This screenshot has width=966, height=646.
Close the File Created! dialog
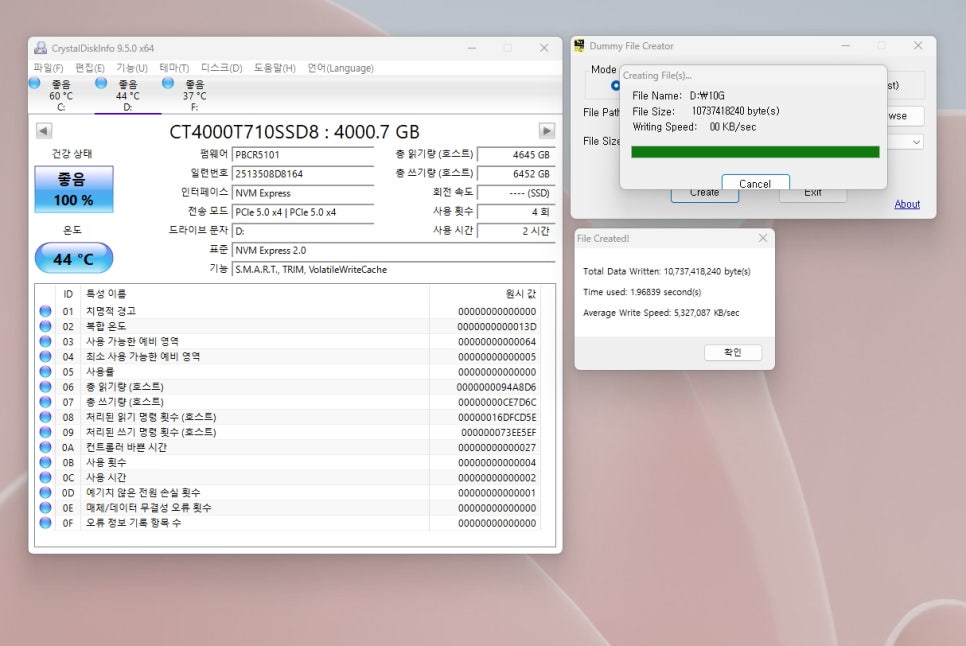(x=763, y=238)
